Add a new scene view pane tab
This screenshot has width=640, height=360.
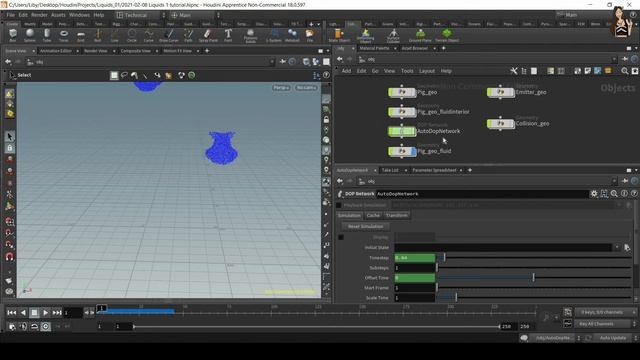coord(207,51)
